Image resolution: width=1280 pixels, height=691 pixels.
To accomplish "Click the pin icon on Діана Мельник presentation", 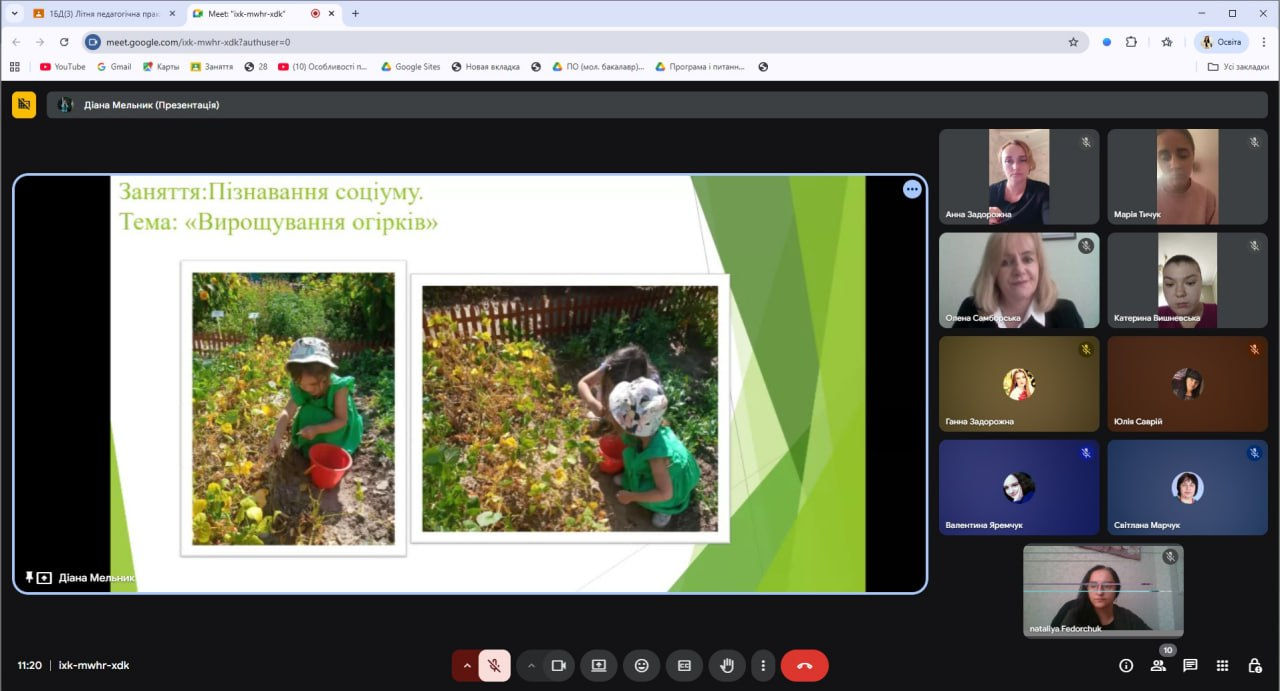I will click(30, 577).
